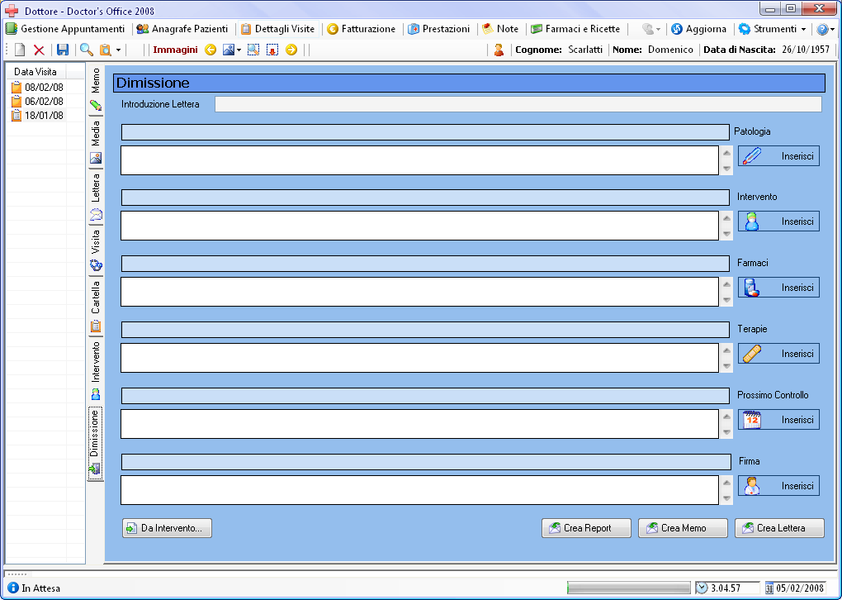Open Gestione Appuntamenti menu

coord(65,29)
